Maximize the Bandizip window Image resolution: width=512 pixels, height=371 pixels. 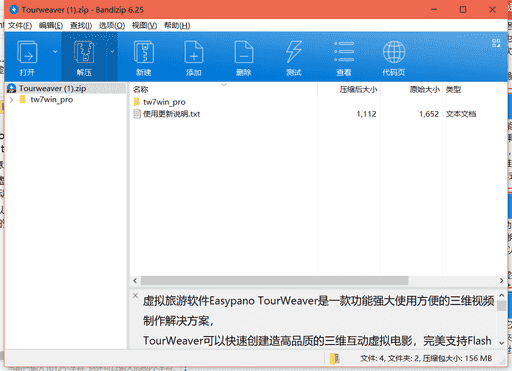coord(463,9)
